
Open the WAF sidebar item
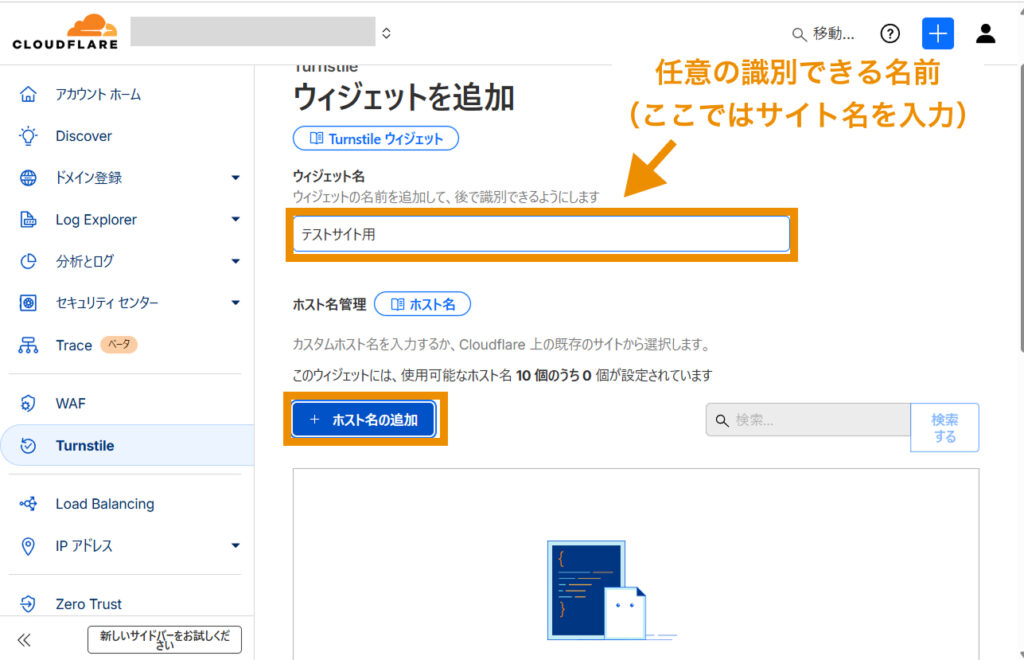[x=70, y=404]
